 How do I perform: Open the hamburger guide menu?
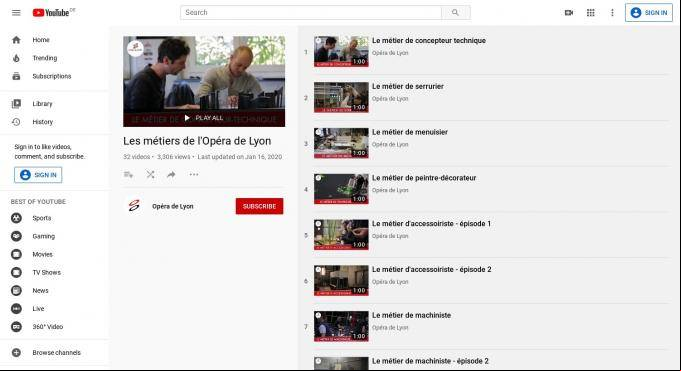tap(16, 13)
